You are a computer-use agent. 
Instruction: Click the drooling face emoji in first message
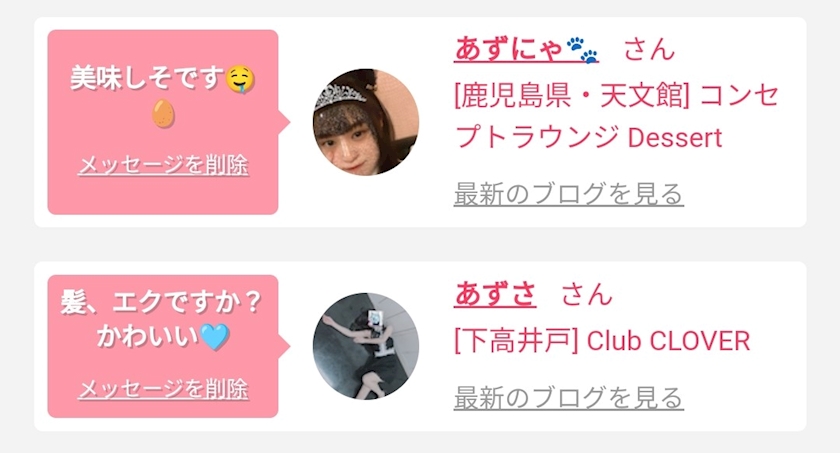pos(240,79)
